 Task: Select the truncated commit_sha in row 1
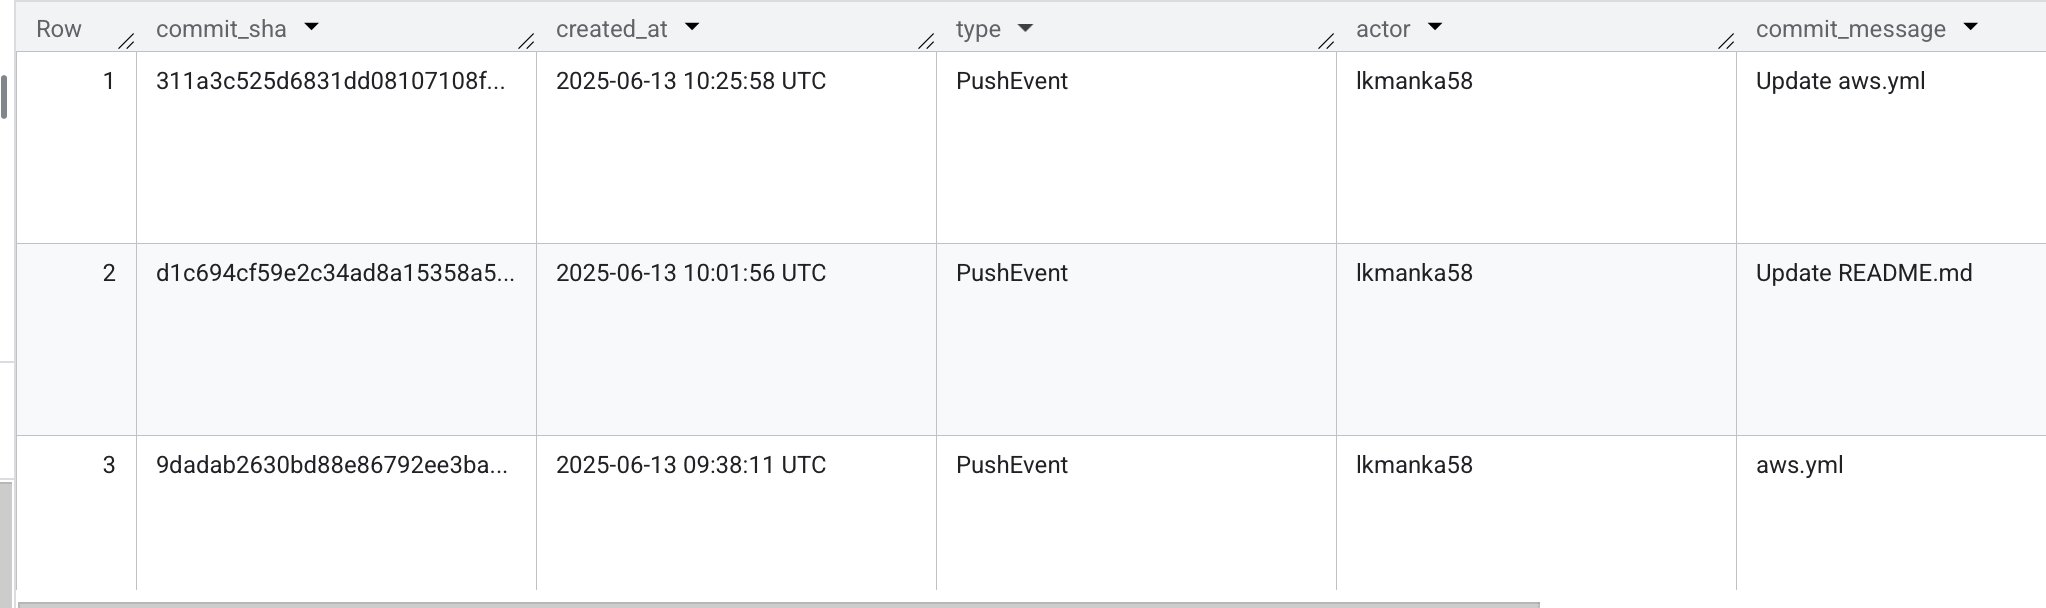(x=334, y=81)
